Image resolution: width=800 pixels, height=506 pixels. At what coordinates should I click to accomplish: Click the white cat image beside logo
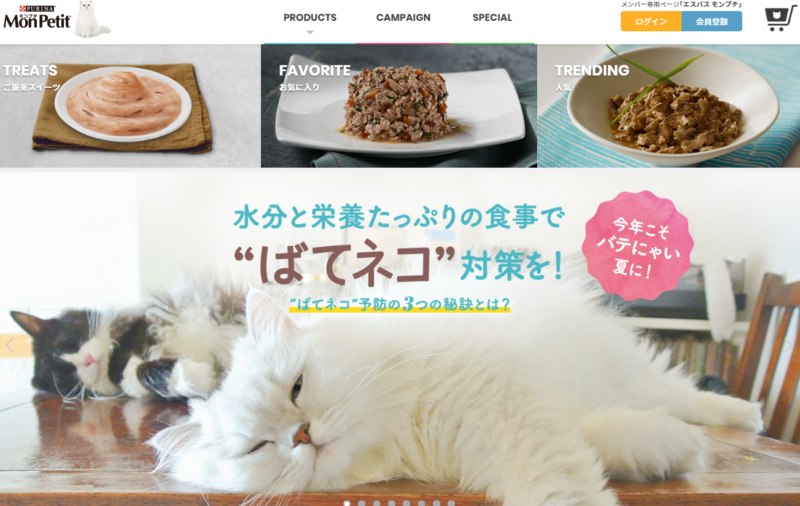click(92, 19)
